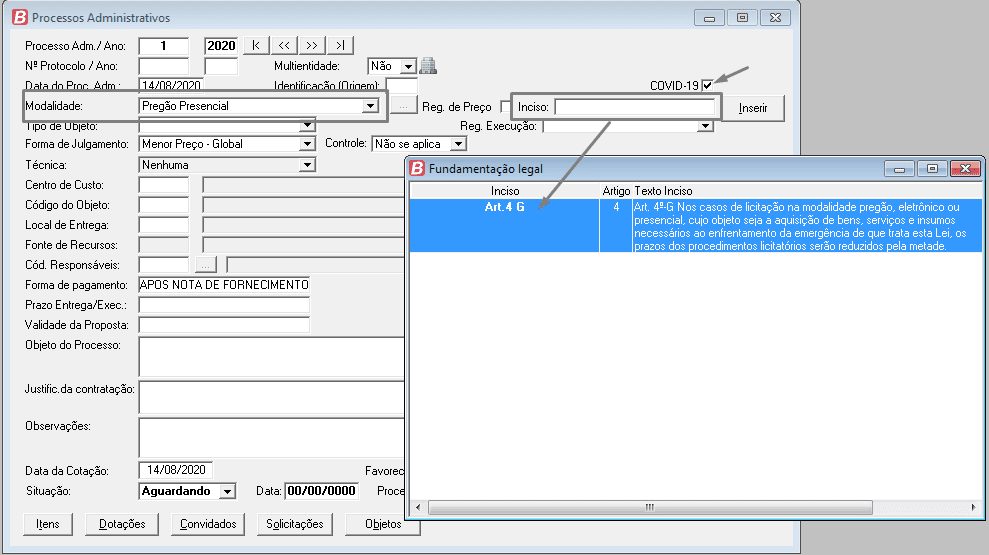Advance to next record arrow button
Screen dimensions: 989x555
click(312, 46)
